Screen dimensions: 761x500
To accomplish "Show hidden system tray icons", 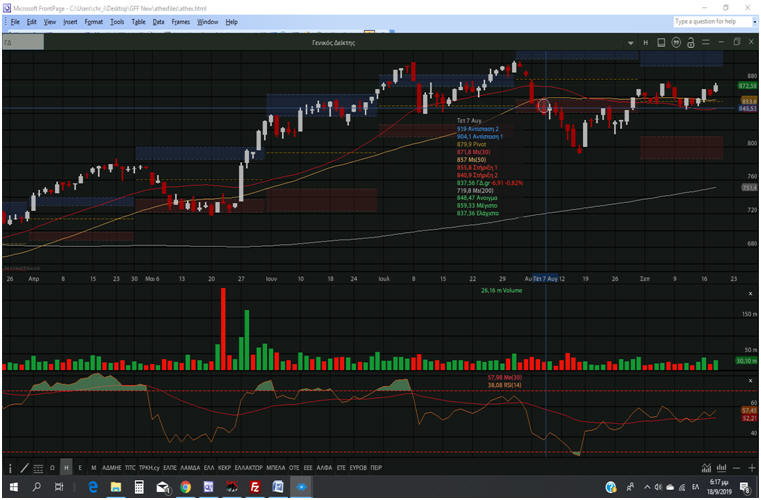I will [x=647, y=487].
